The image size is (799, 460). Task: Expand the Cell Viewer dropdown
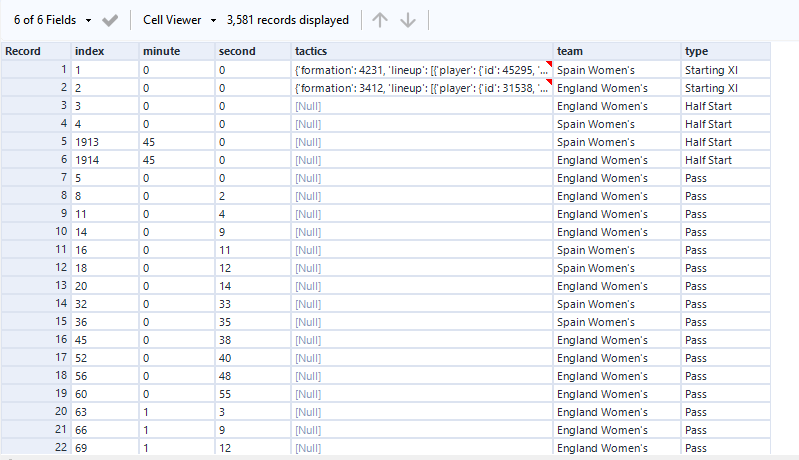pyautogui.click(x=180, y=20)
